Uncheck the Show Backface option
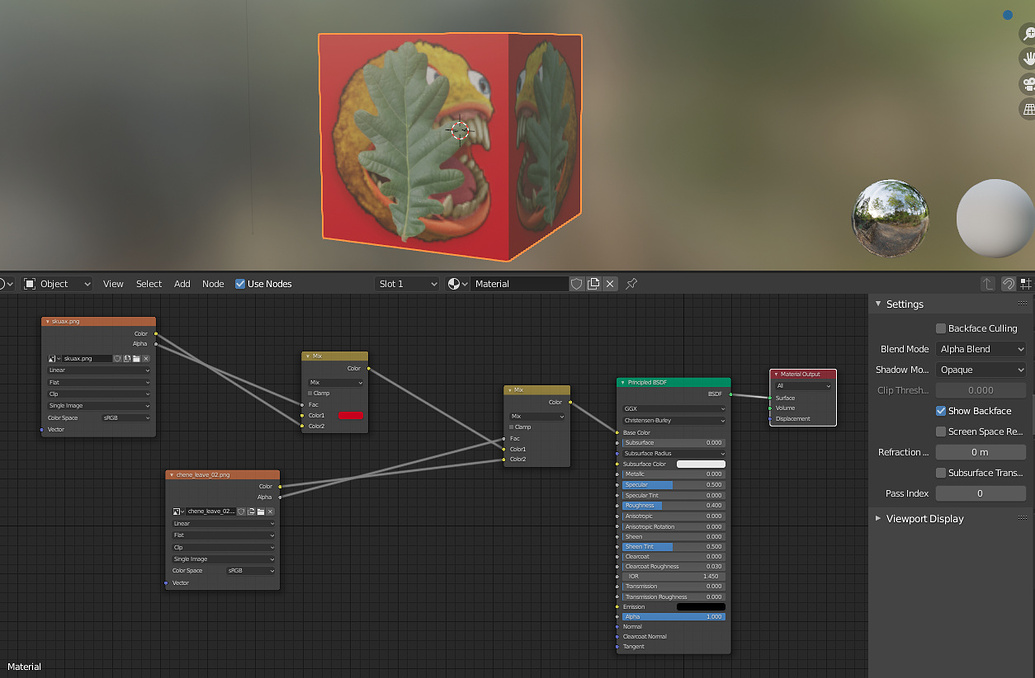This screenshot has height=678, width=1035. [x=941, y=411]
